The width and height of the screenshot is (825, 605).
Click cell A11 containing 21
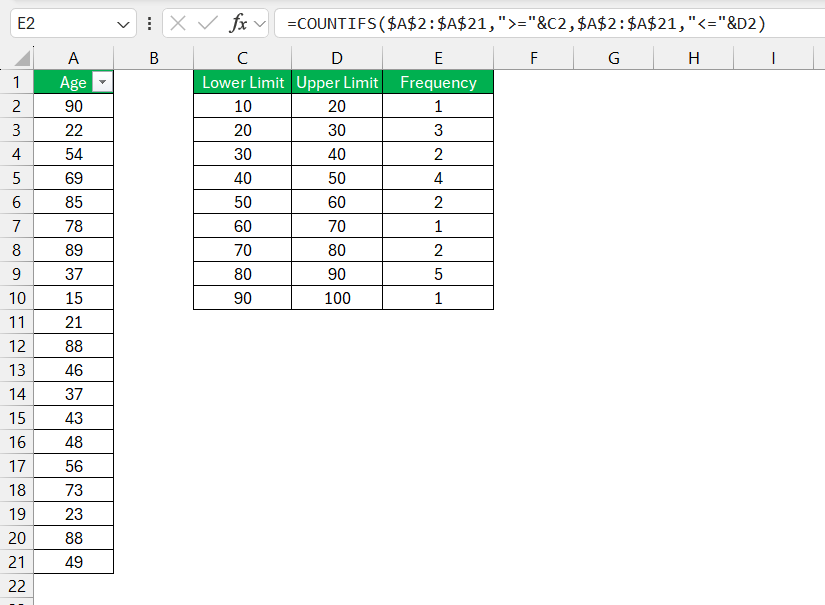pos(74,322)
